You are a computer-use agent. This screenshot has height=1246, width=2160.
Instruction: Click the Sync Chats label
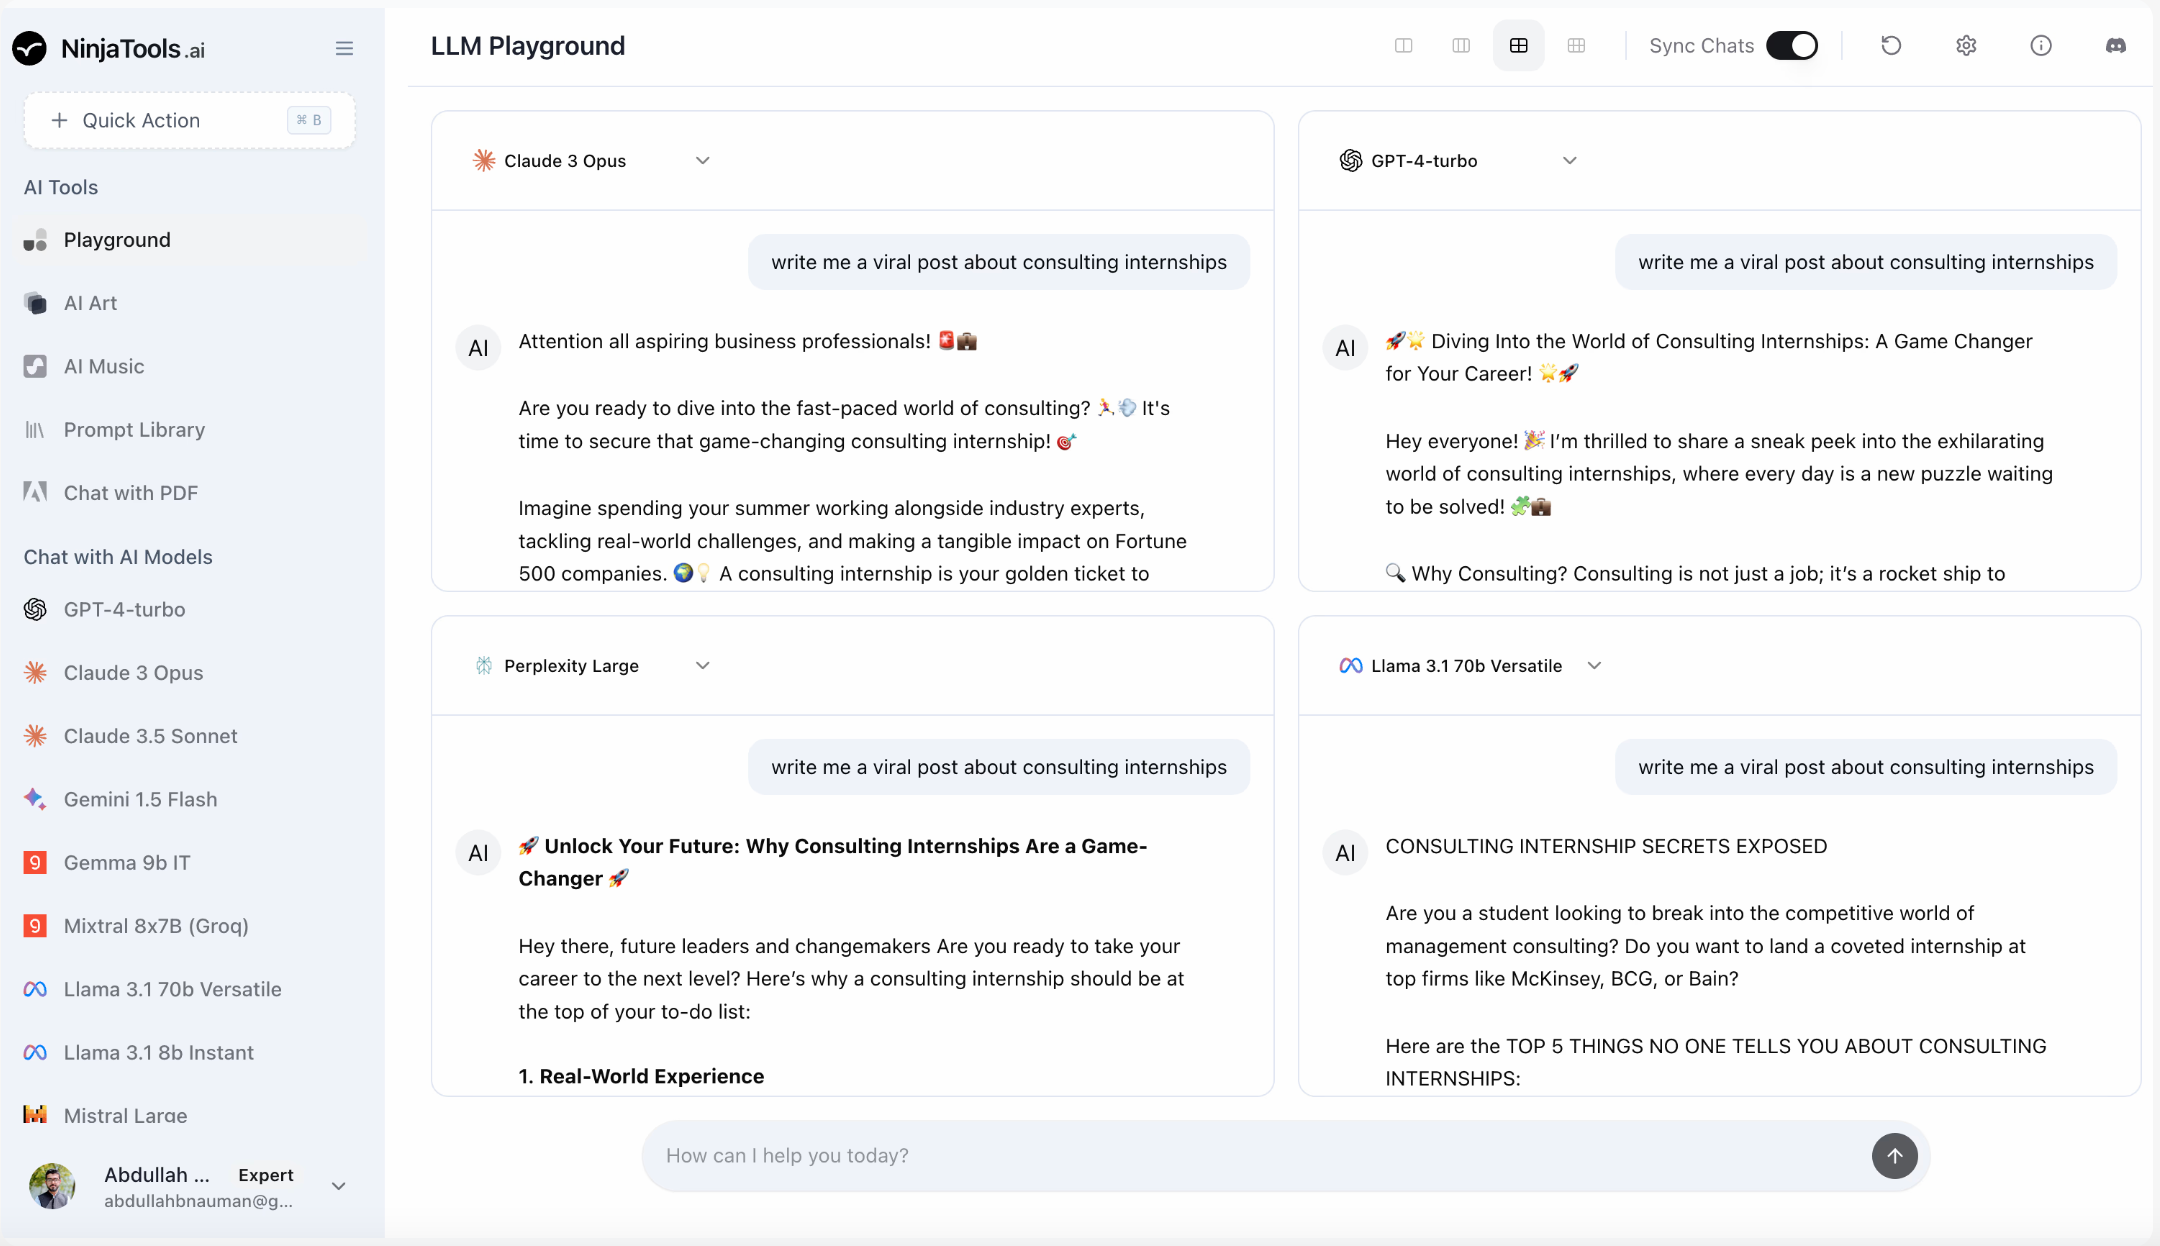(1701, 45)
